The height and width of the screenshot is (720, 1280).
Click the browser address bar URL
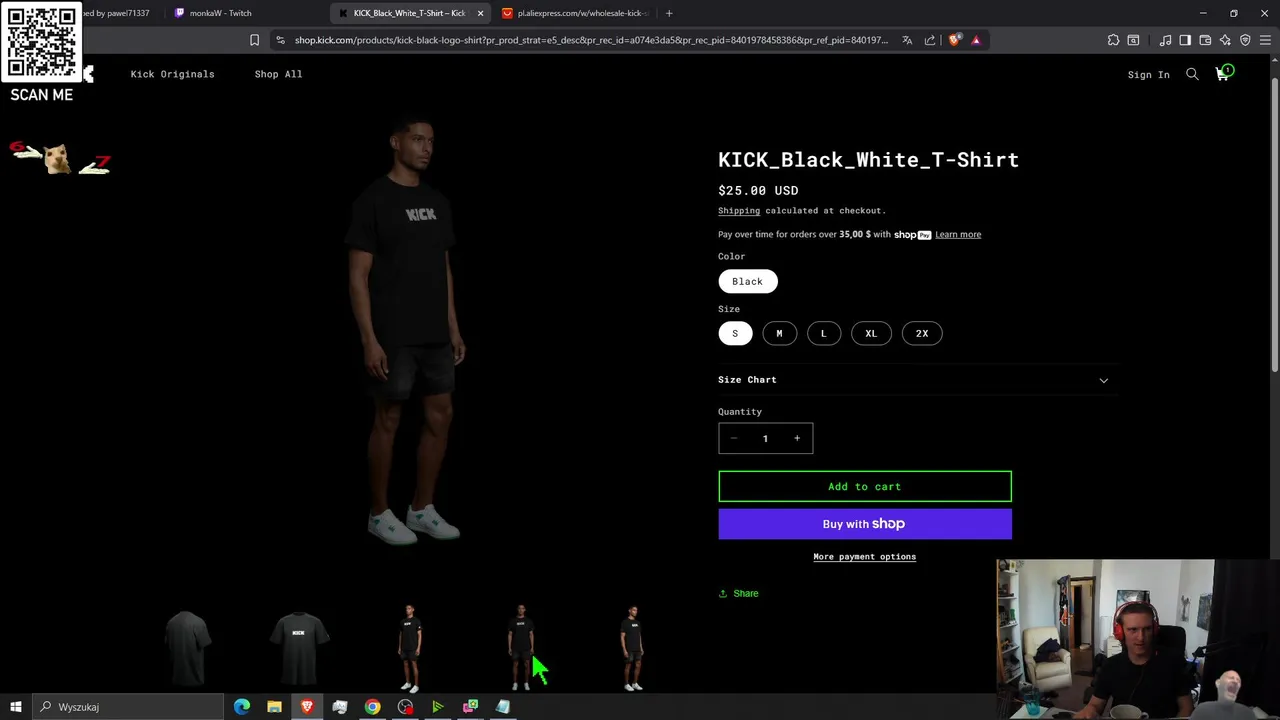[590, 40]
